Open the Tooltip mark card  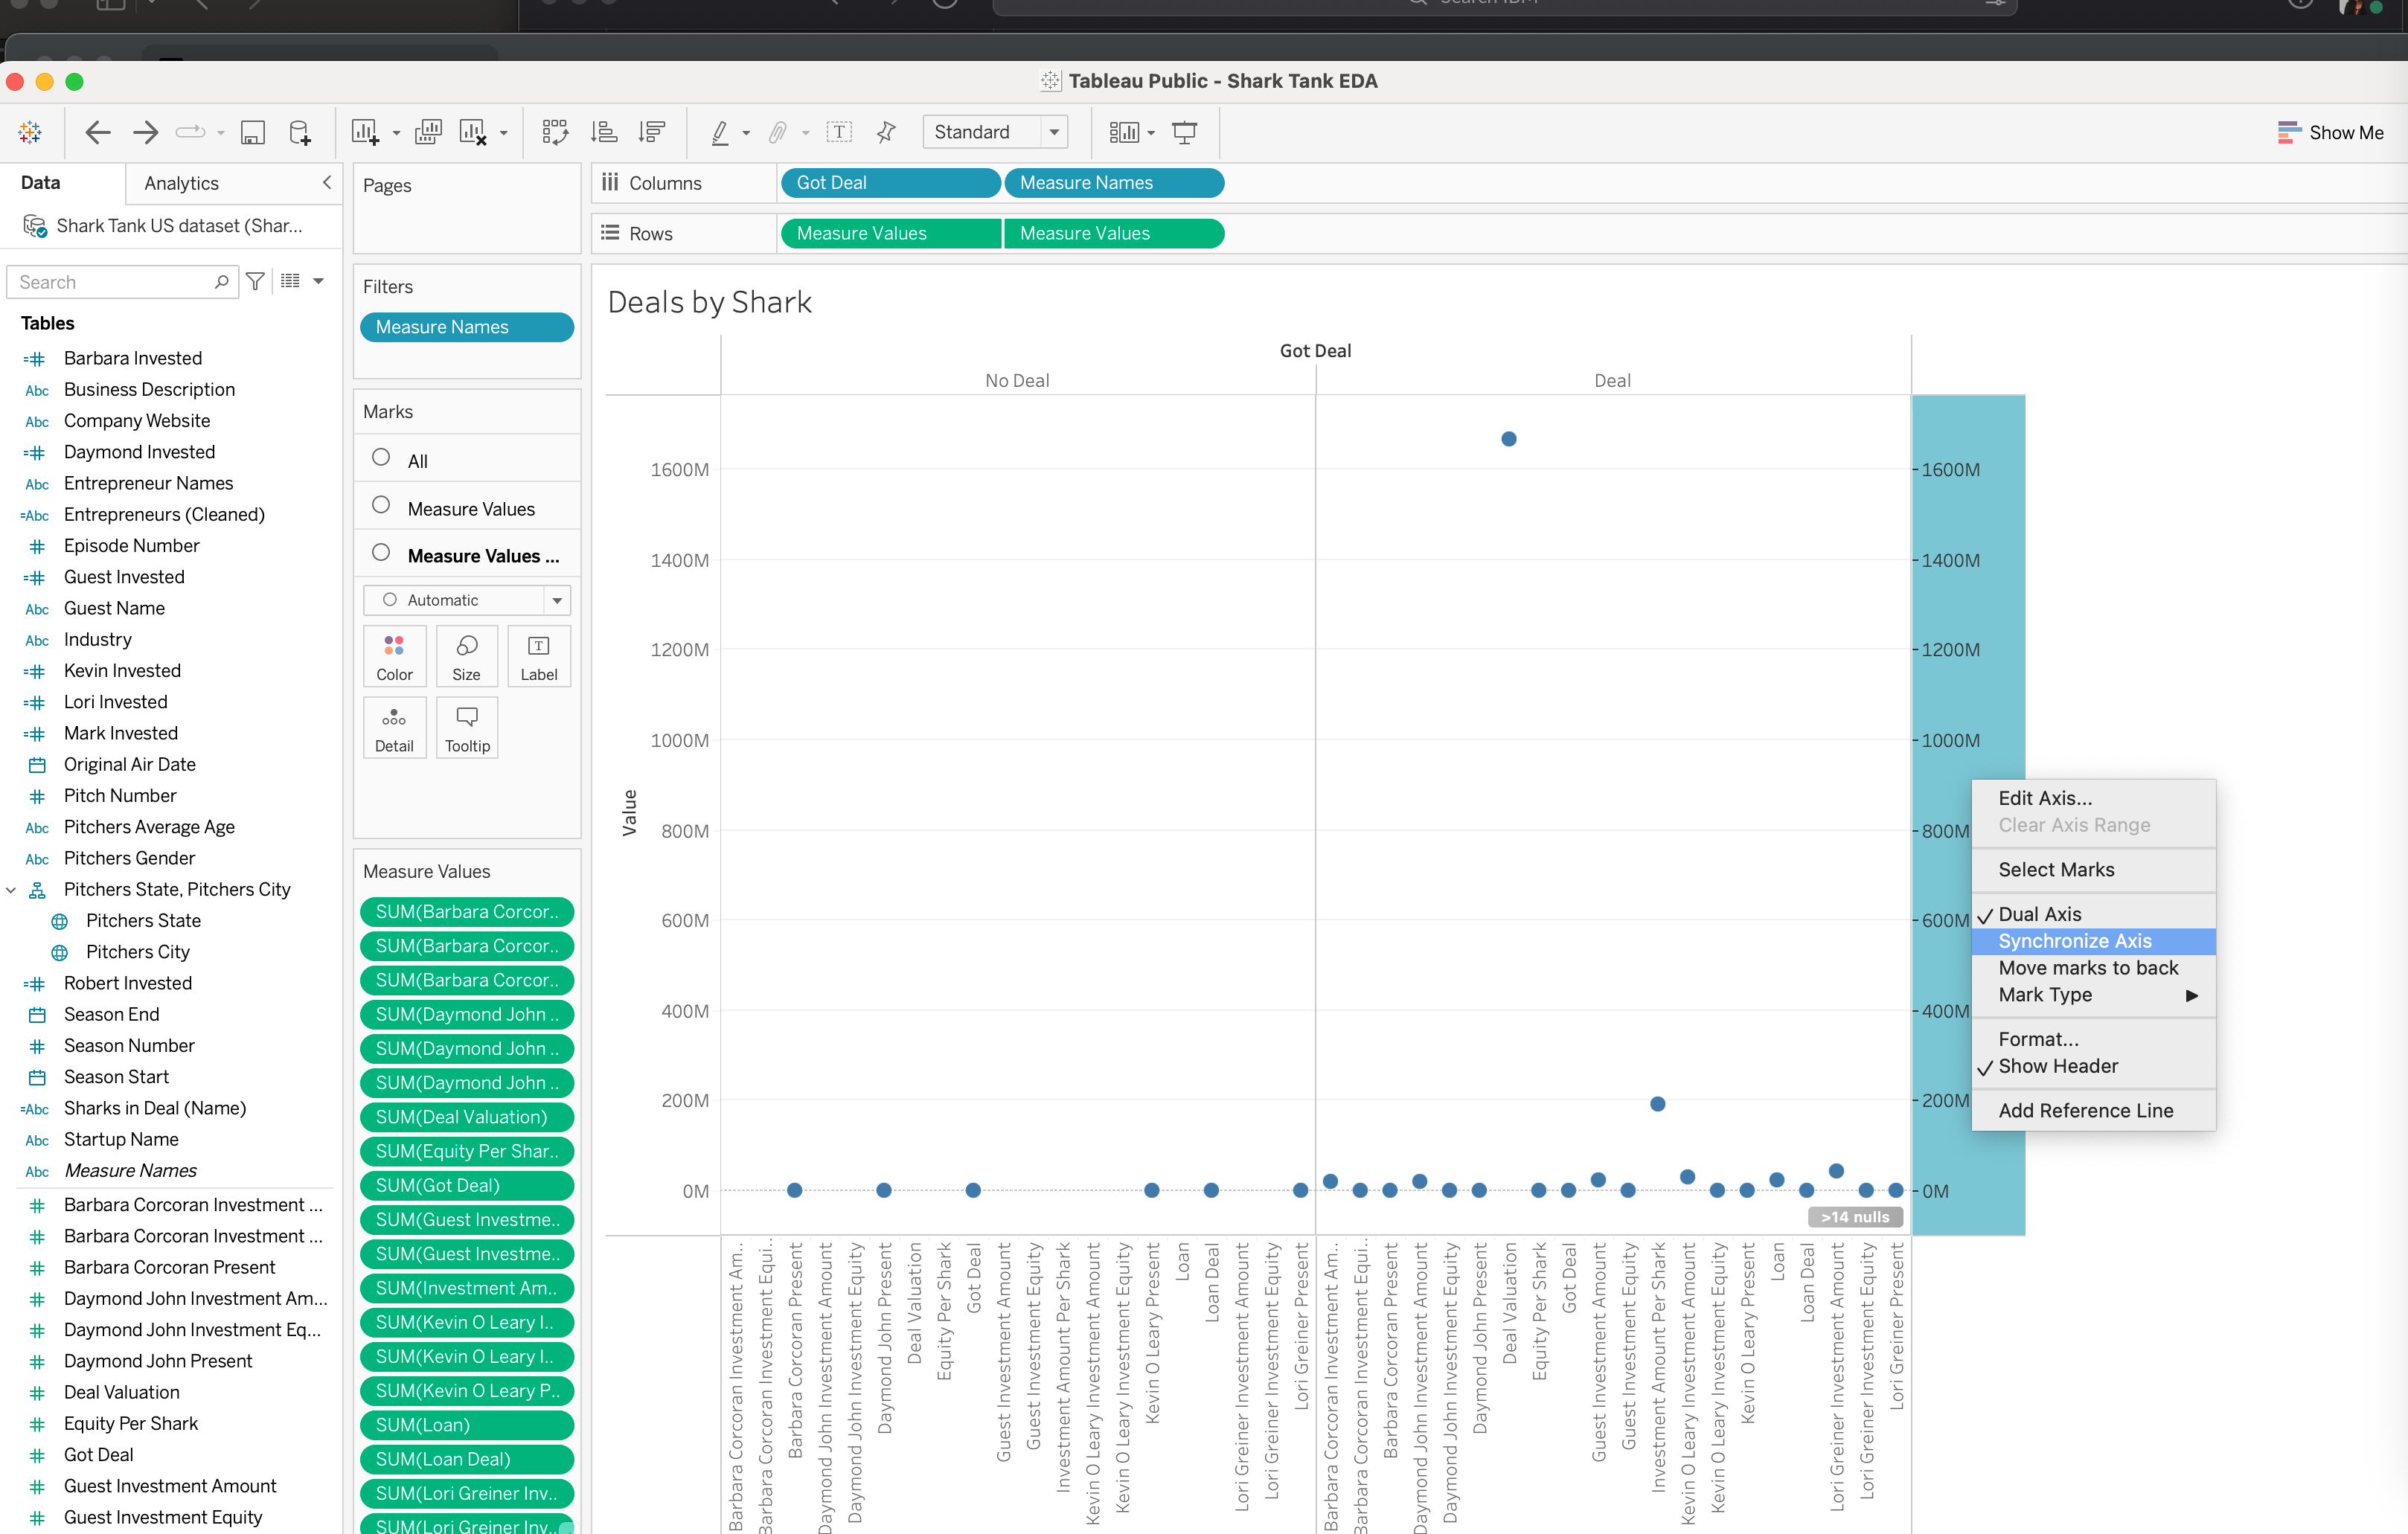466,728
